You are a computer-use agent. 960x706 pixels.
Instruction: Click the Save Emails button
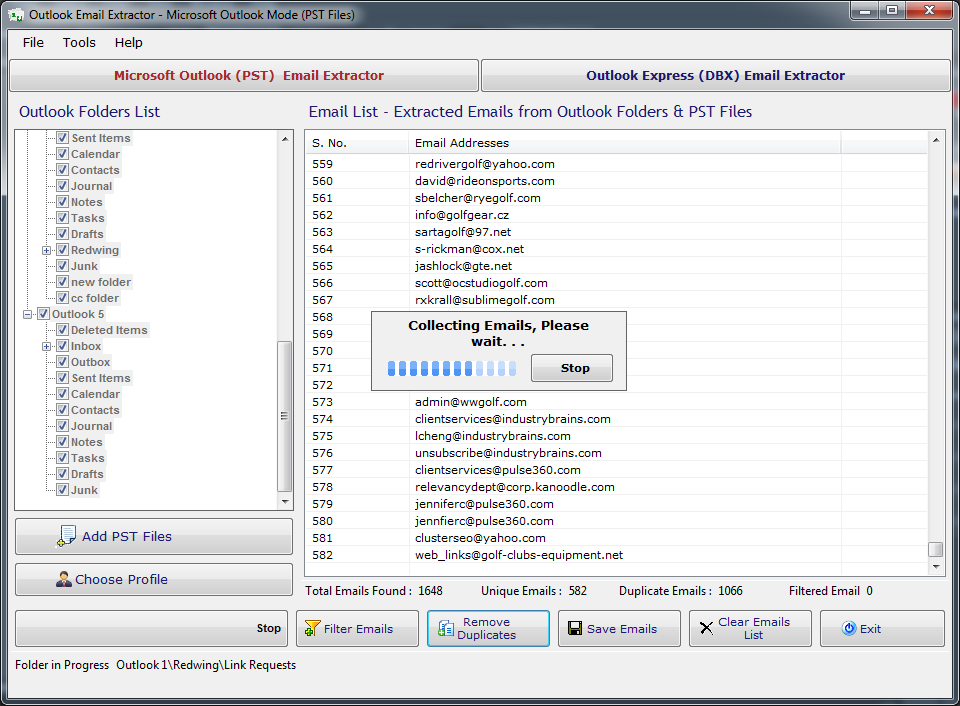pos(619,628)
